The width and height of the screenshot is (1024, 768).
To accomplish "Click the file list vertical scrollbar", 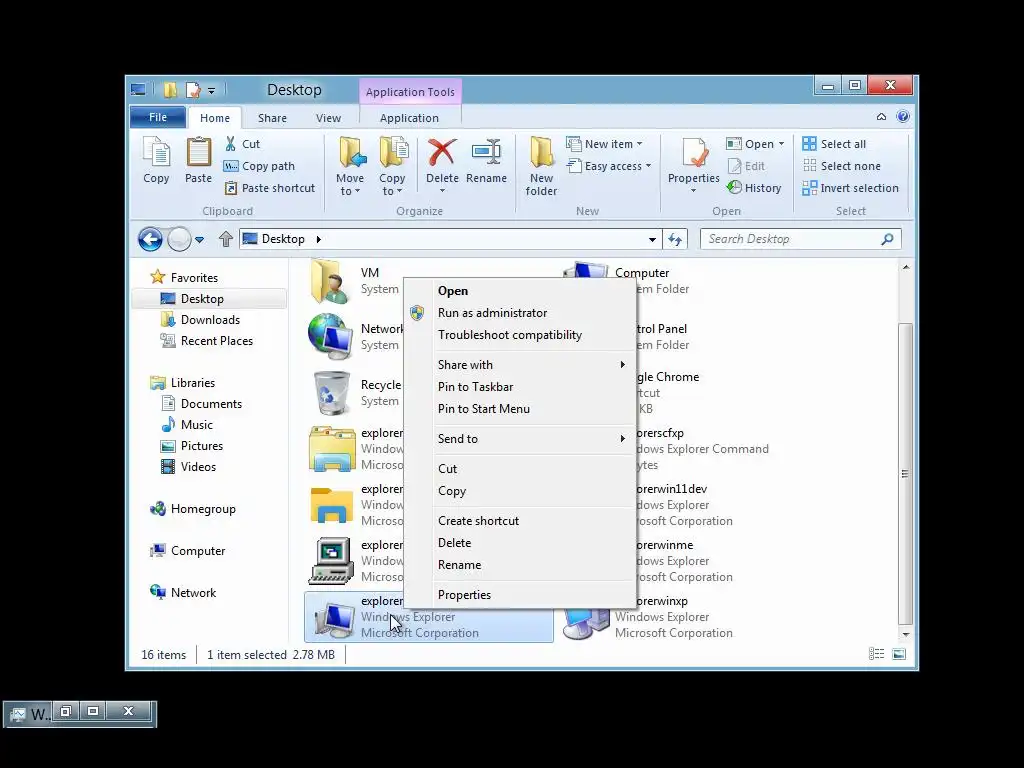I will pos(905,473).
